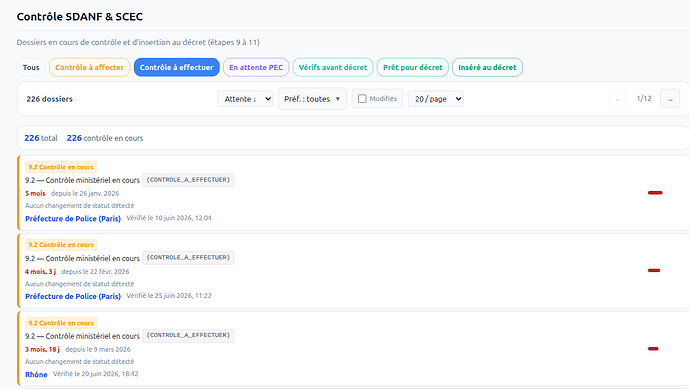The image size is (689, 389).
Task: Go to next page arrow
Action: coord(670,99)
